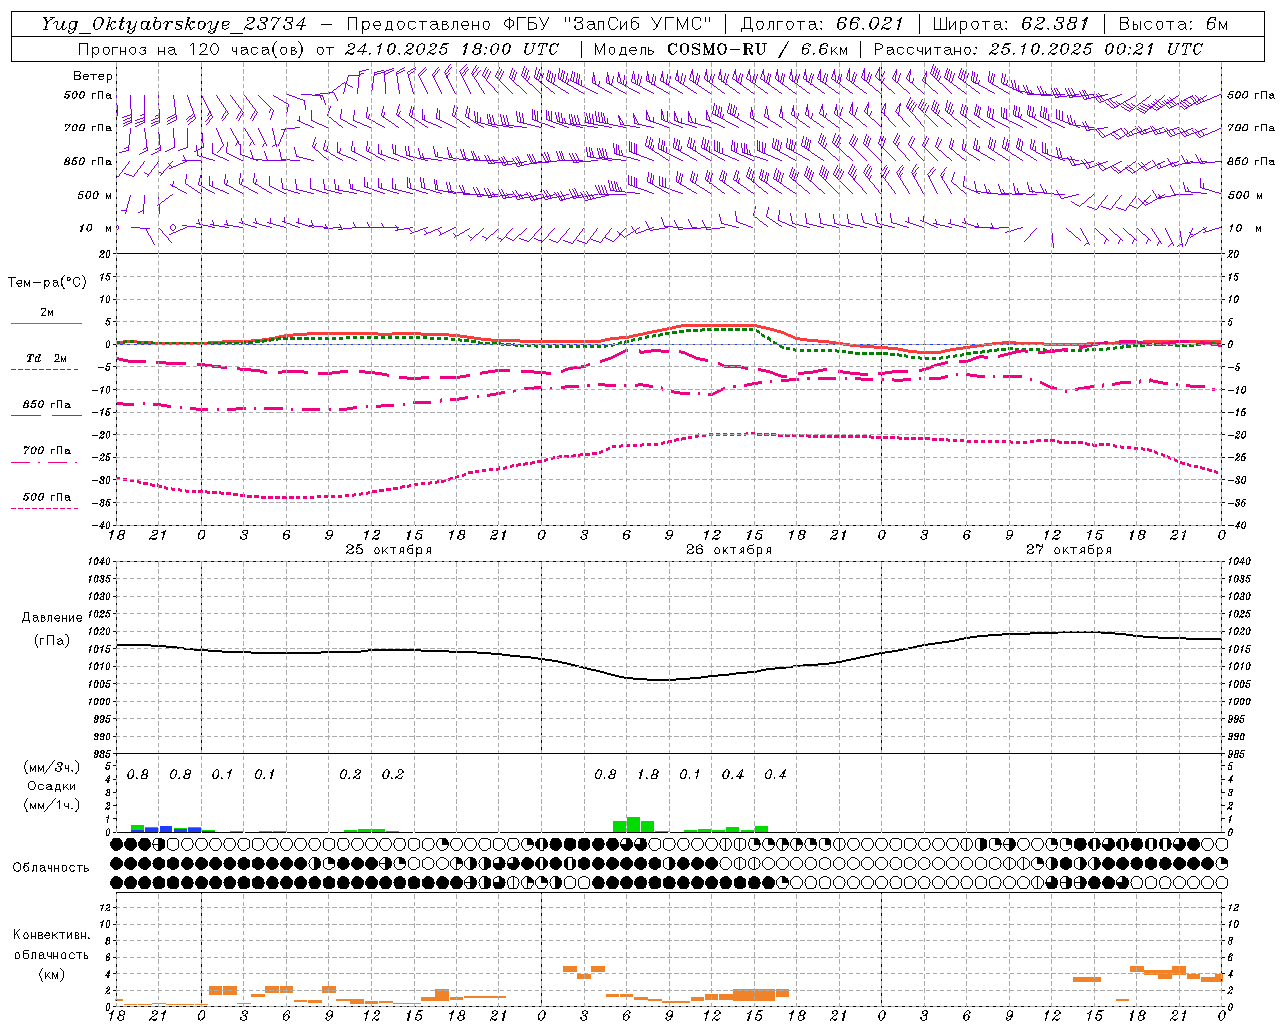Click the '700 гПа' temperature legend entry
This screenshot has height=1024, width=1280.
[46, 451]
